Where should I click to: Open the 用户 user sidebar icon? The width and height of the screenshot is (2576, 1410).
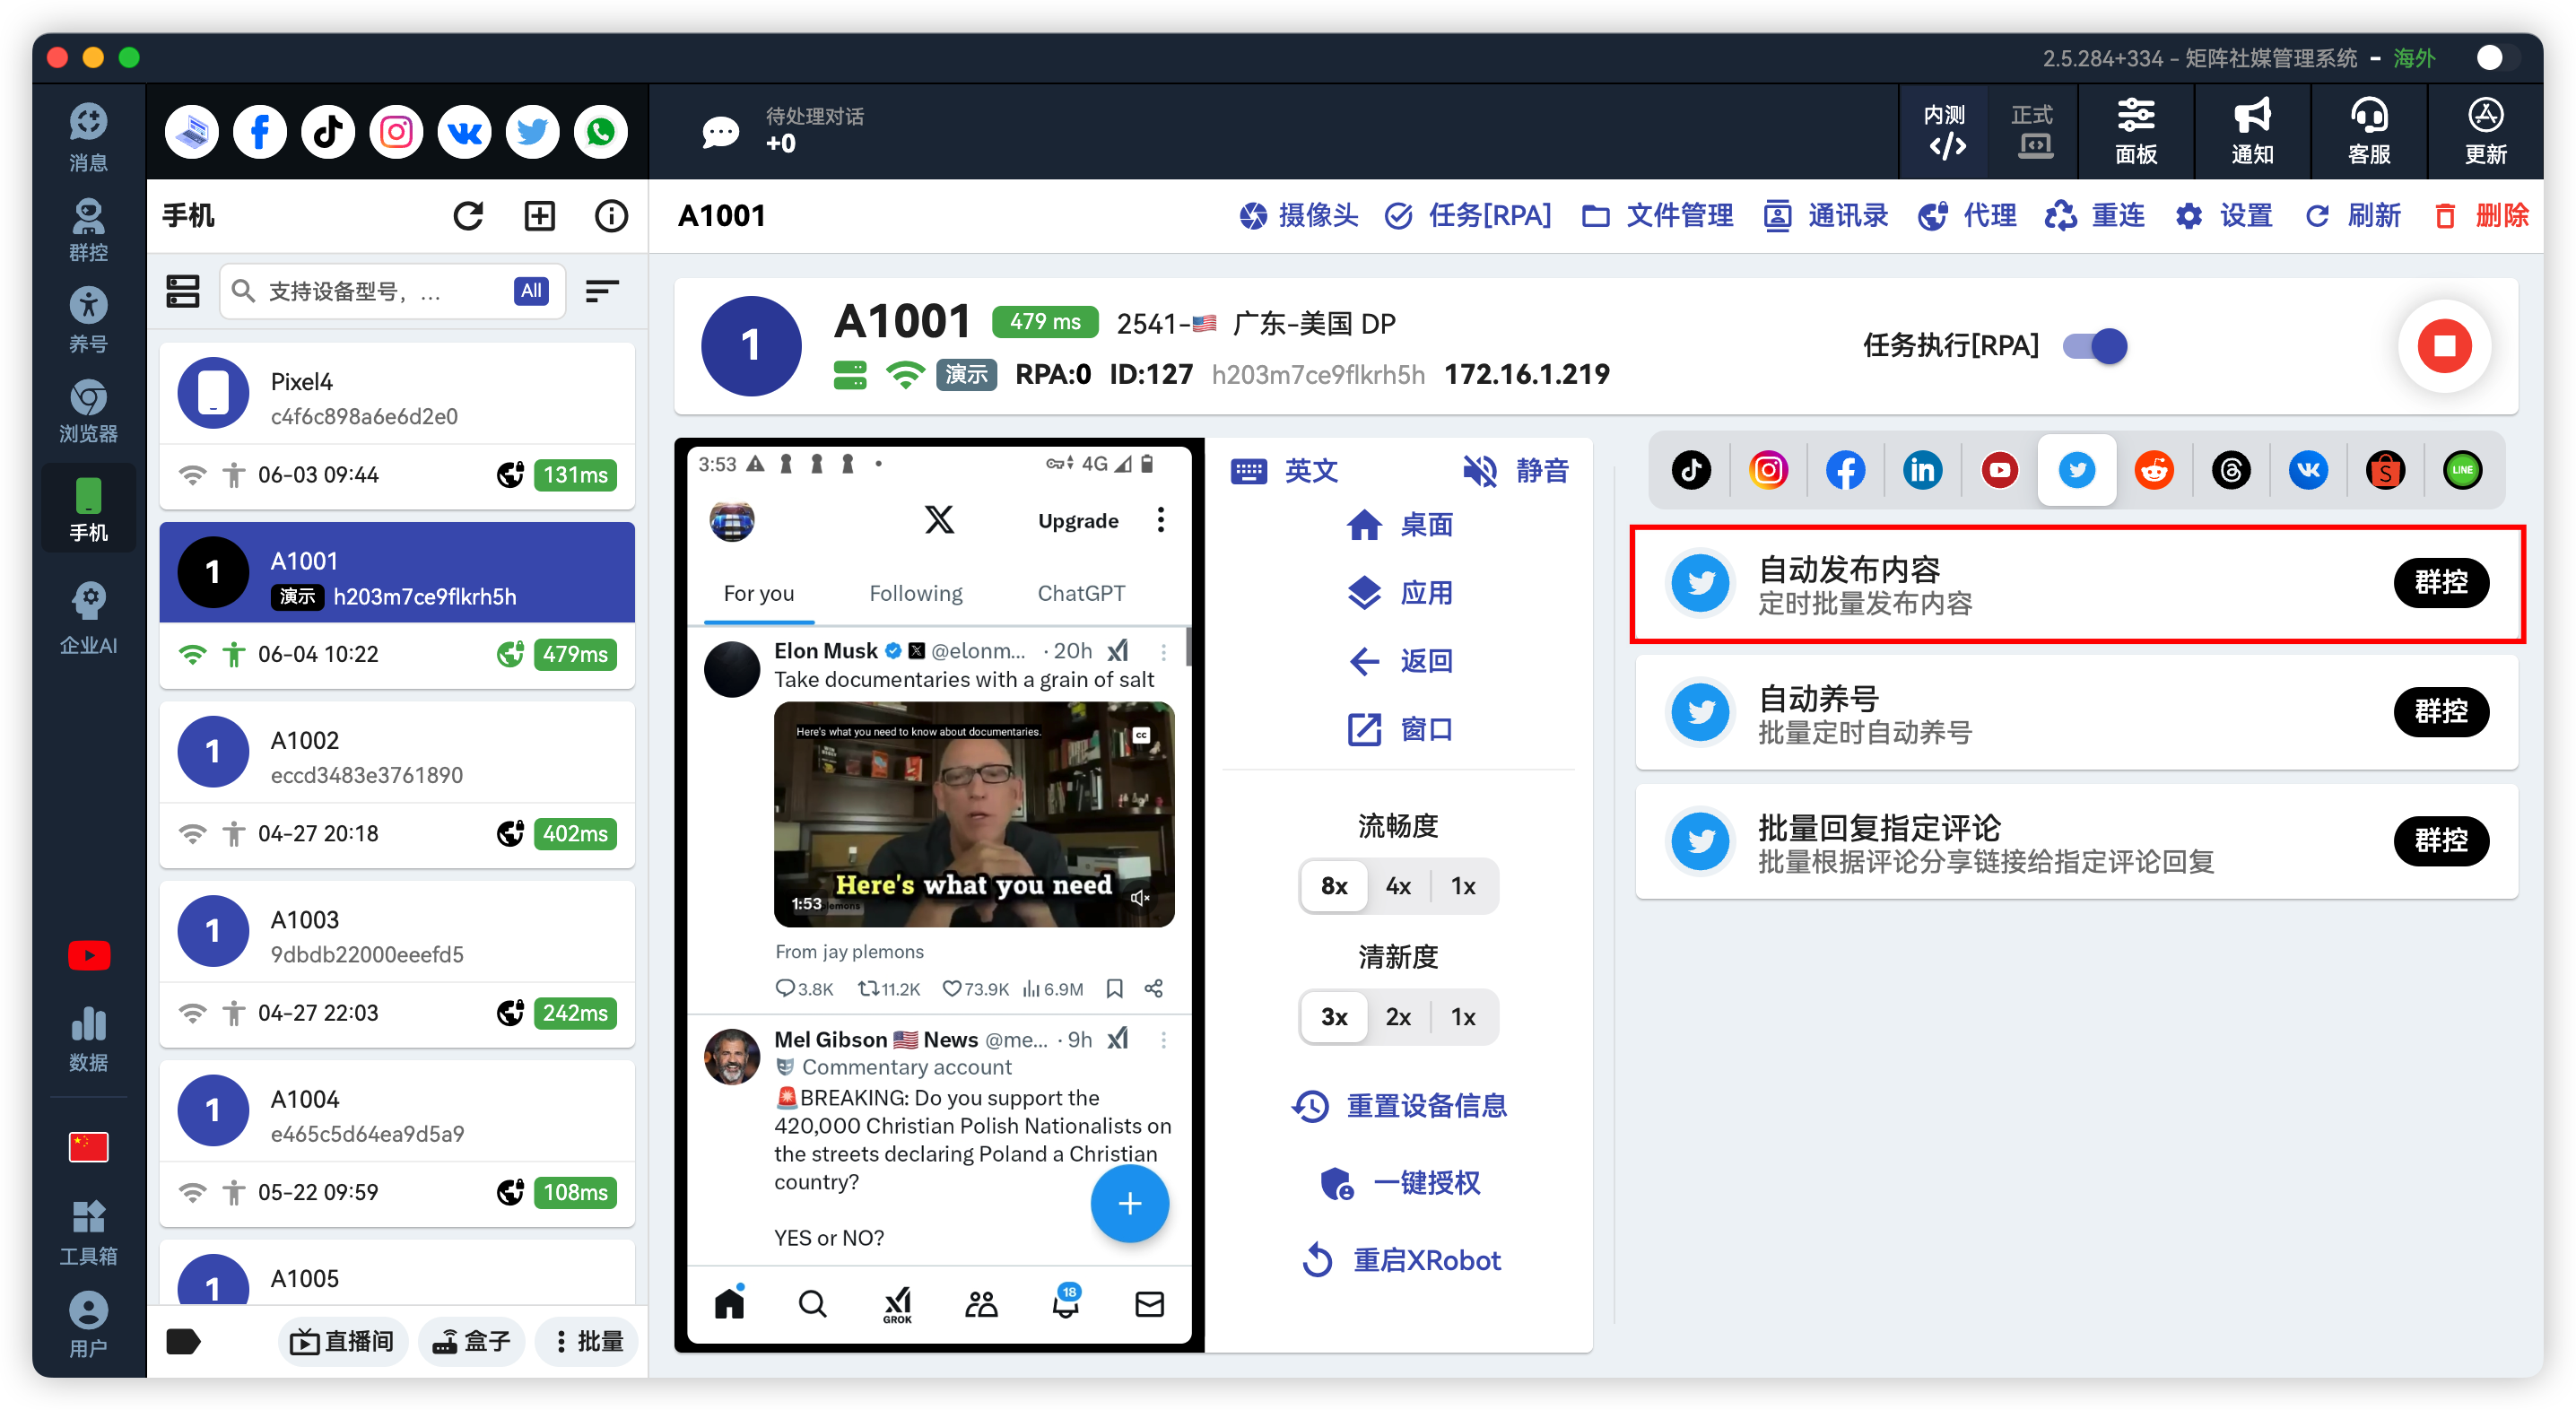88,1324
